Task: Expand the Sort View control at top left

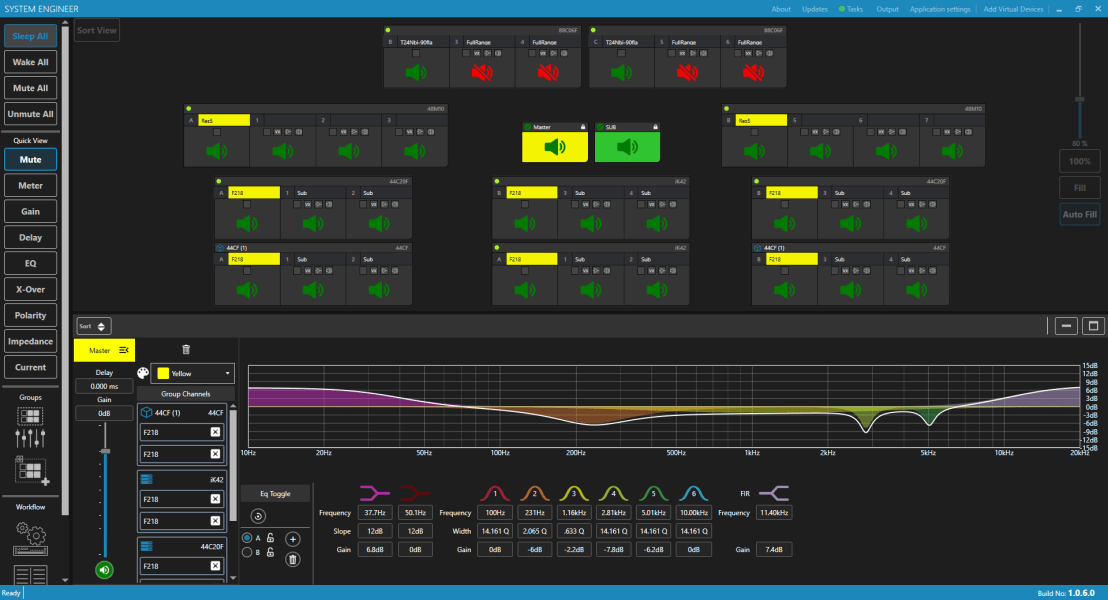Action: click(96, 30)
